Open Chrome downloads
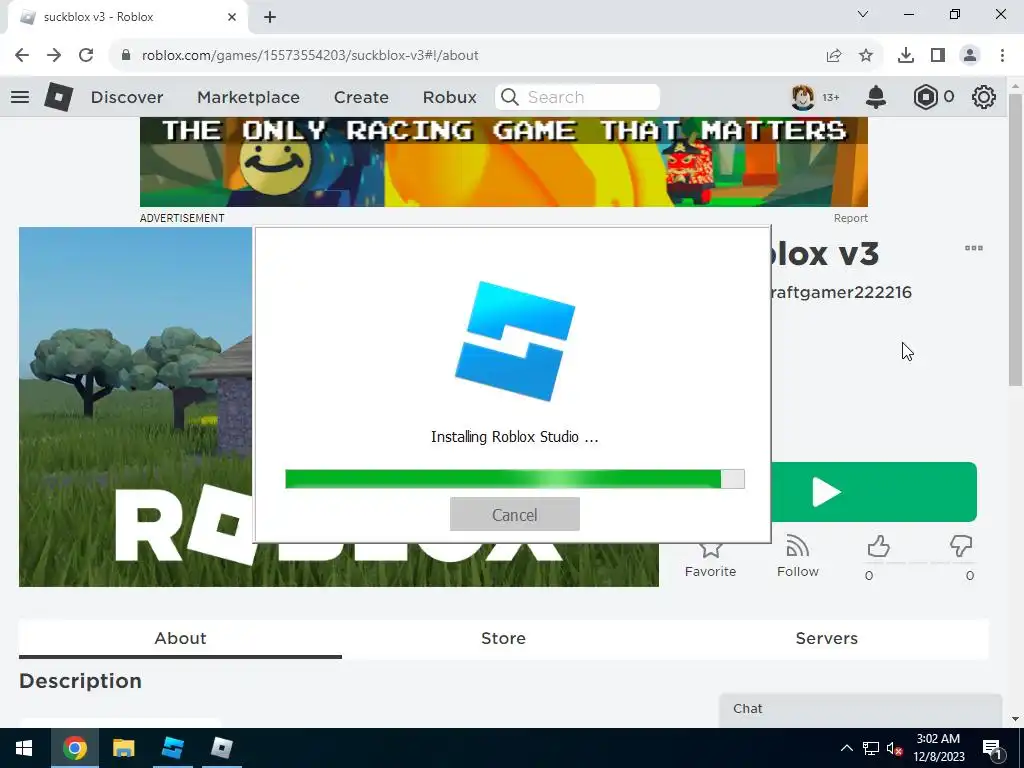The image size is (1024, 768). click(906, 56)
